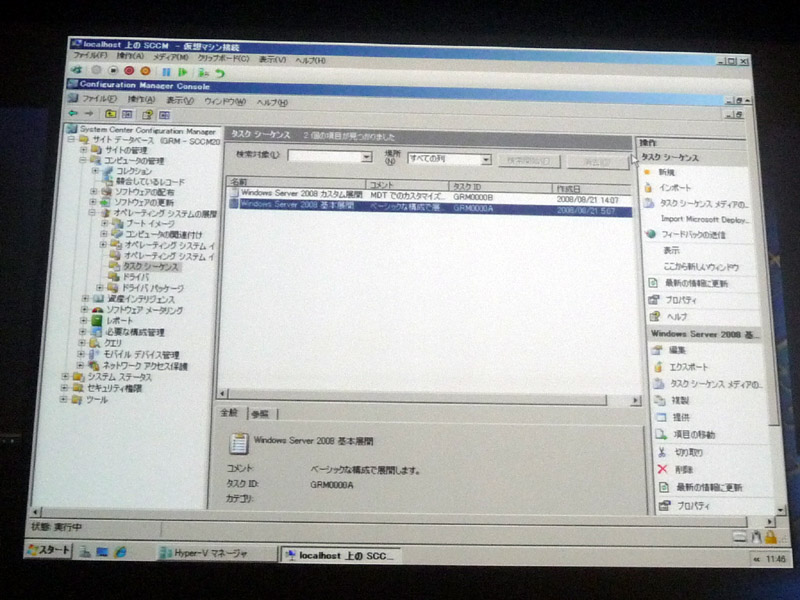Click the black Turn Off VM icon

coord(113,70)
